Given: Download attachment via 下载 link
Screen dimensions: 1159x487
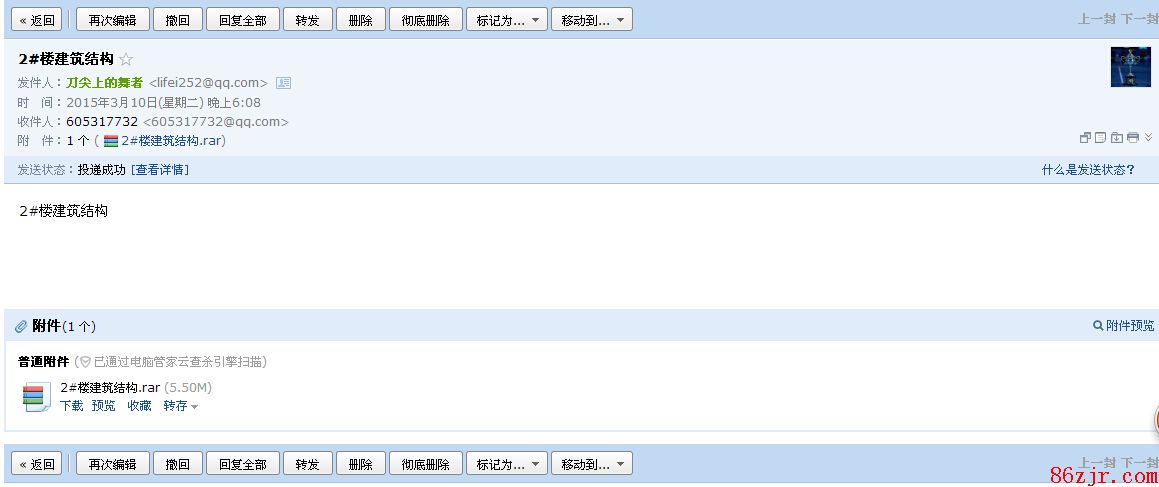Looking at the screenshot, I should [x=72, y=406].
